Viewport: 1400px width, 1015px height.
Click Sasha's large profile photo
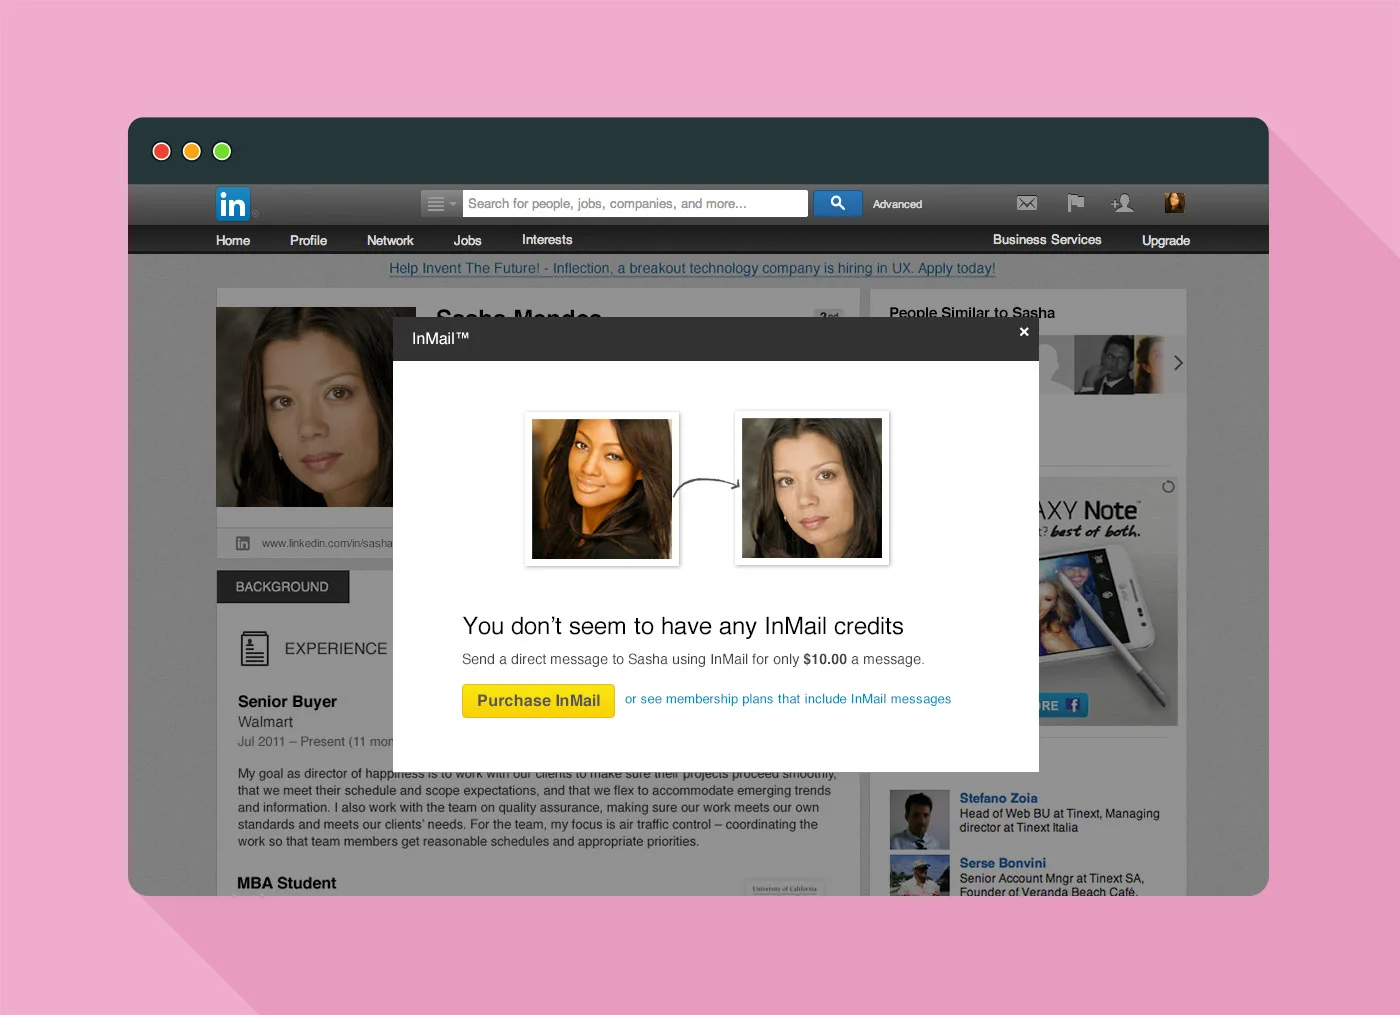305,407
